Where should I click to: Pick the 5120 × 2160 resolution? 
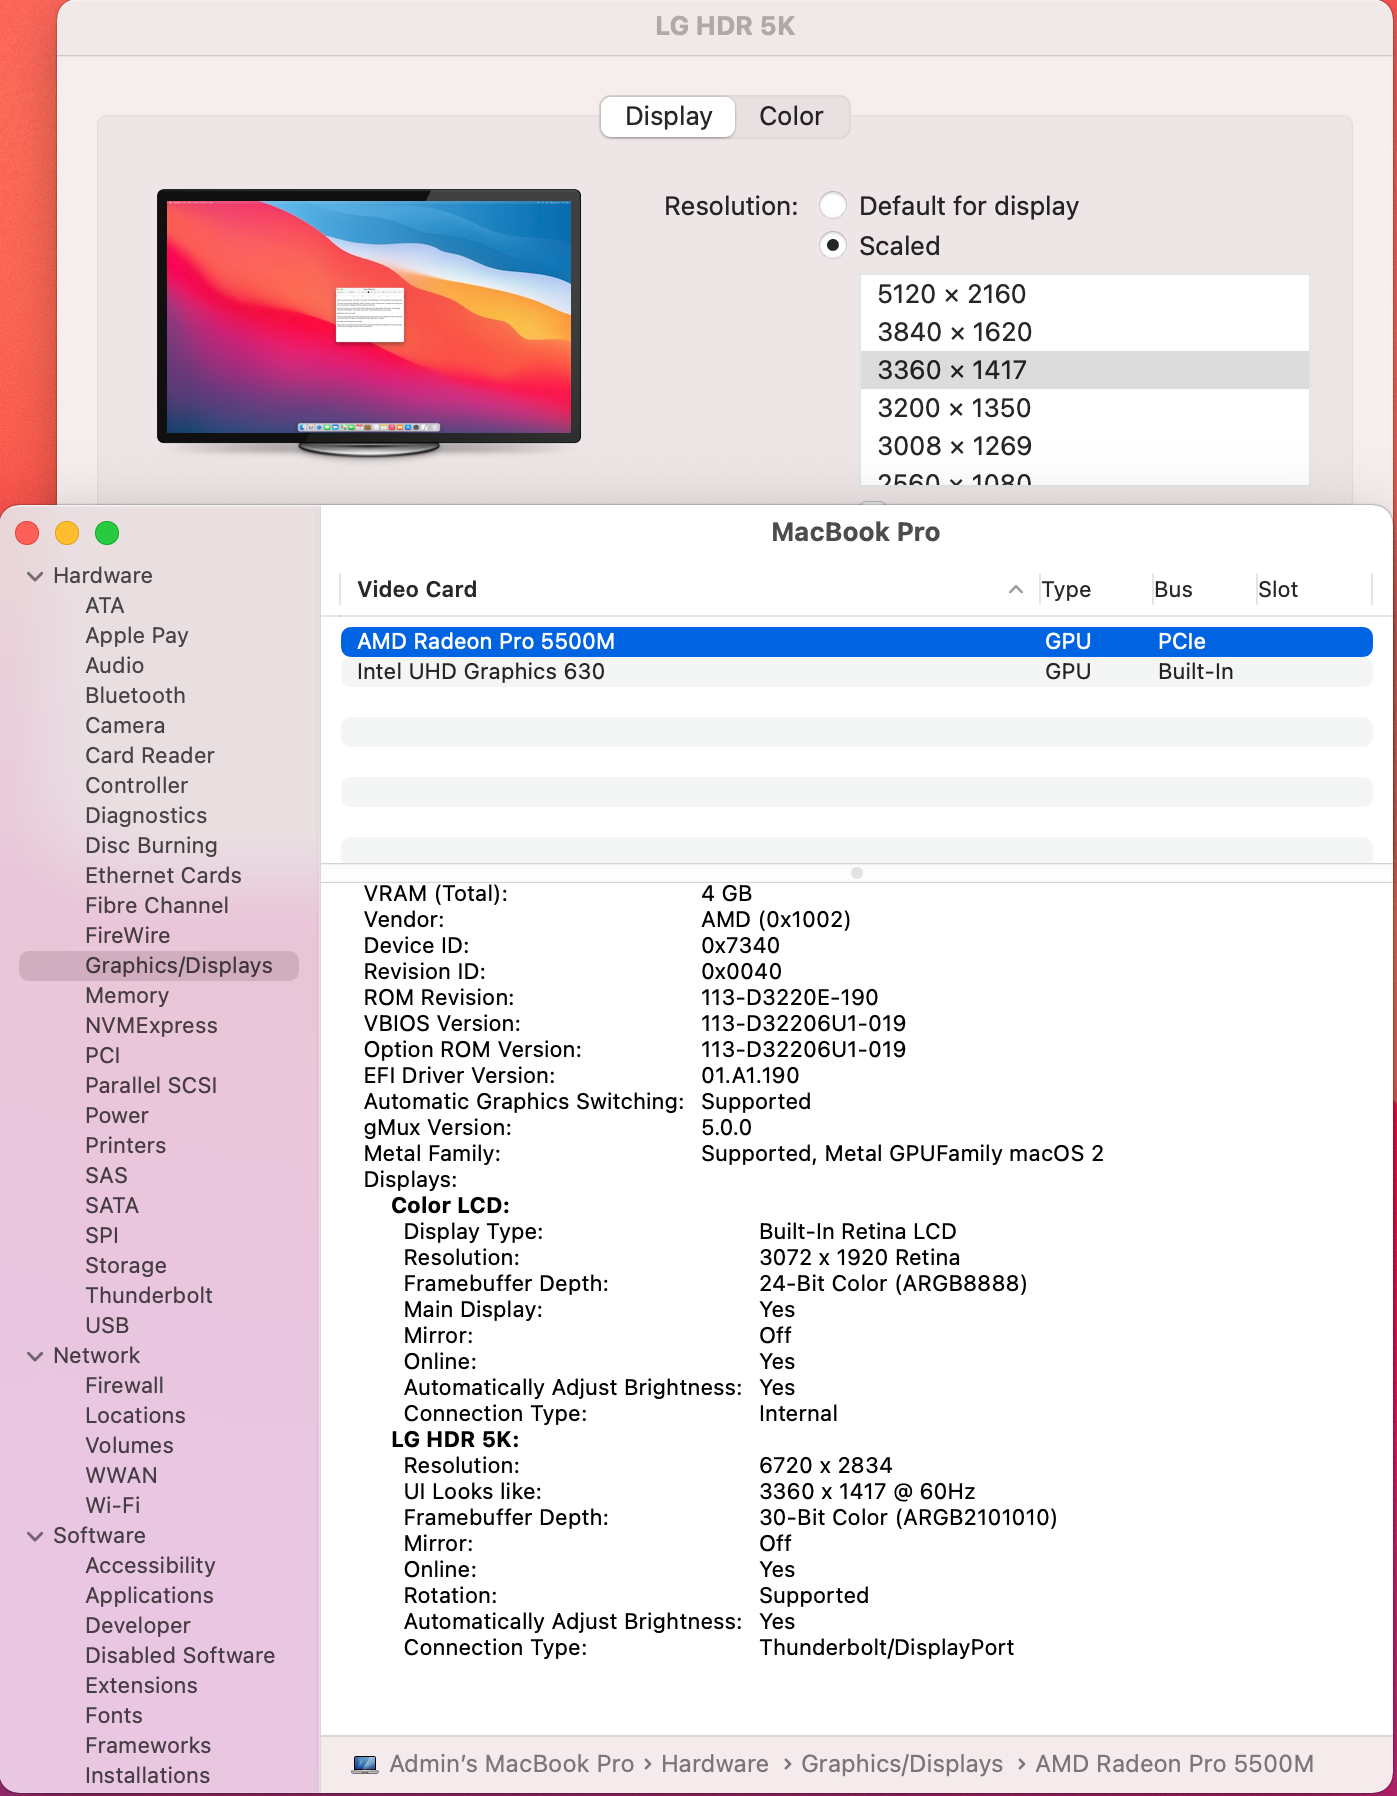[x=1084, y=294]
